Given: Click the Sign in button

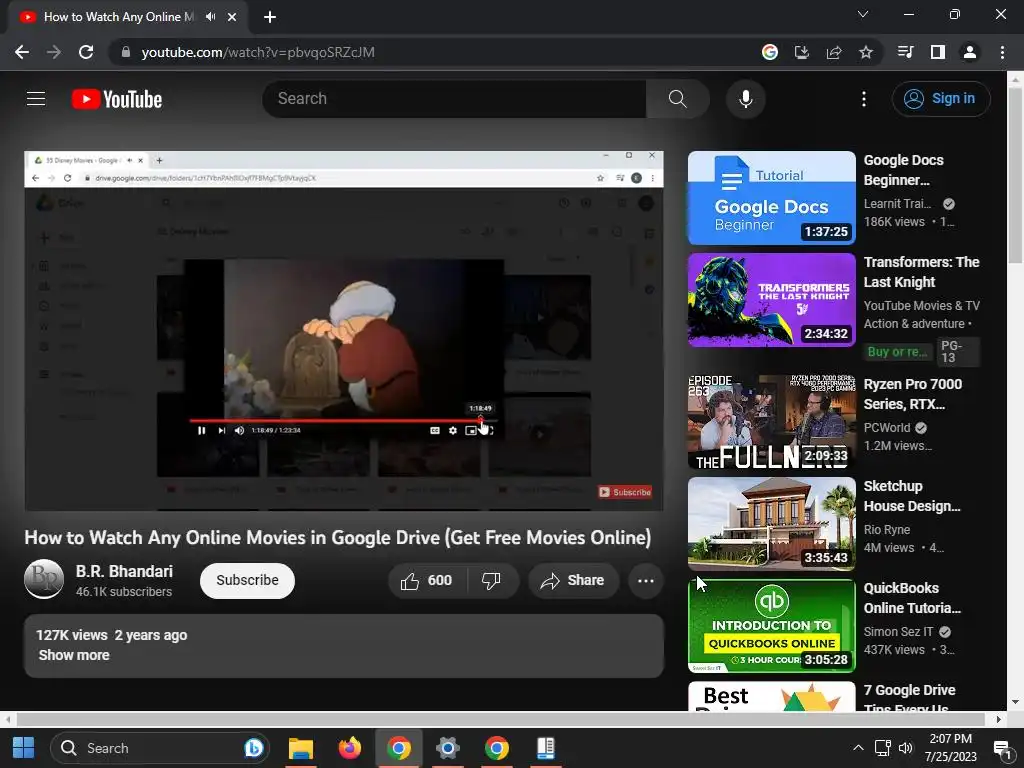Looking at the screenshot, I should 940,99.
